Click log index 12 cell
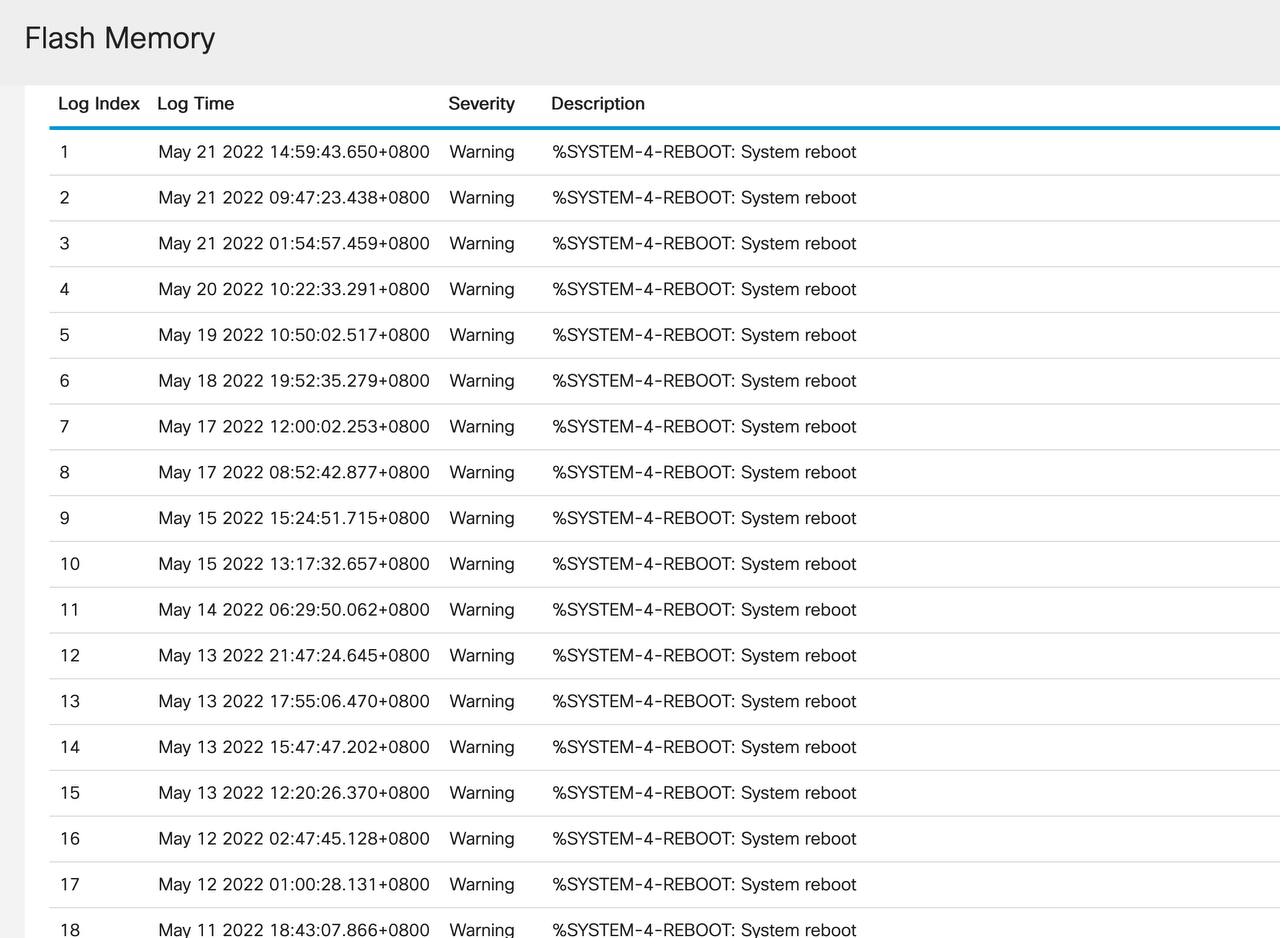 pos(70,656)
